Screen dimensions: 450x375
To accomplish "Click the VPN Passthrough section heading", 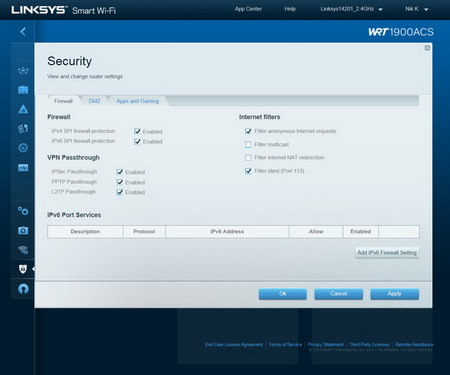I will 73,157.
